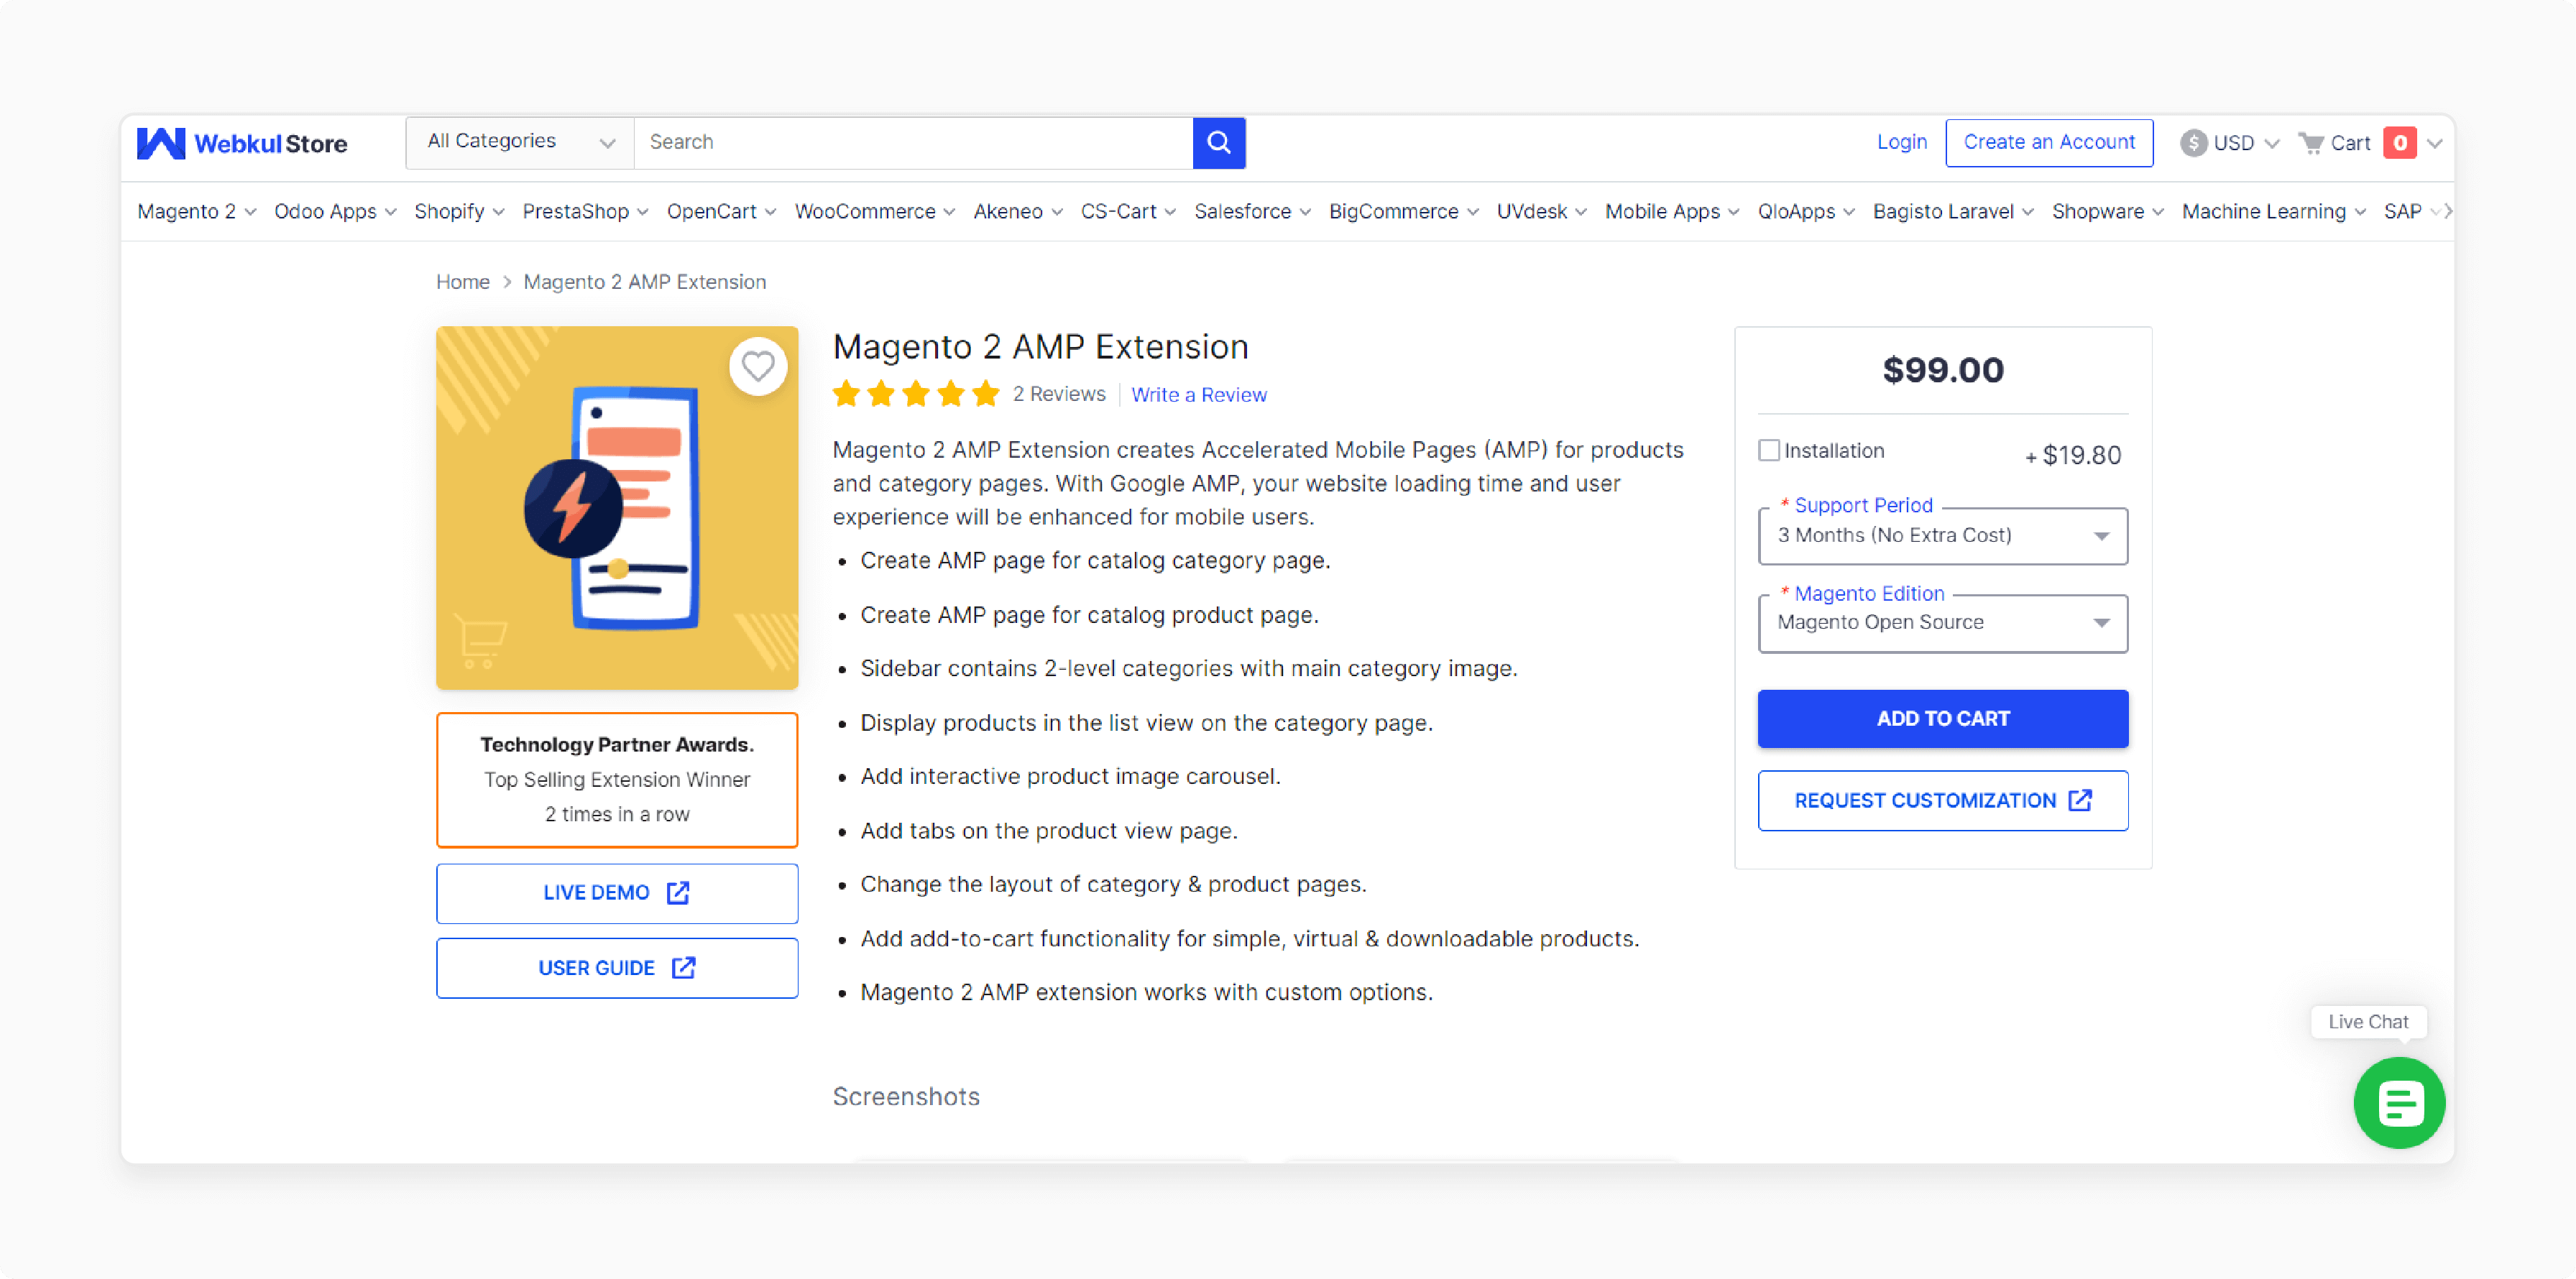The height and width of the screenshot is (1279, 2576).
Task: Open the green Live Chat bubble
Action: [x=2399, y=1102]
